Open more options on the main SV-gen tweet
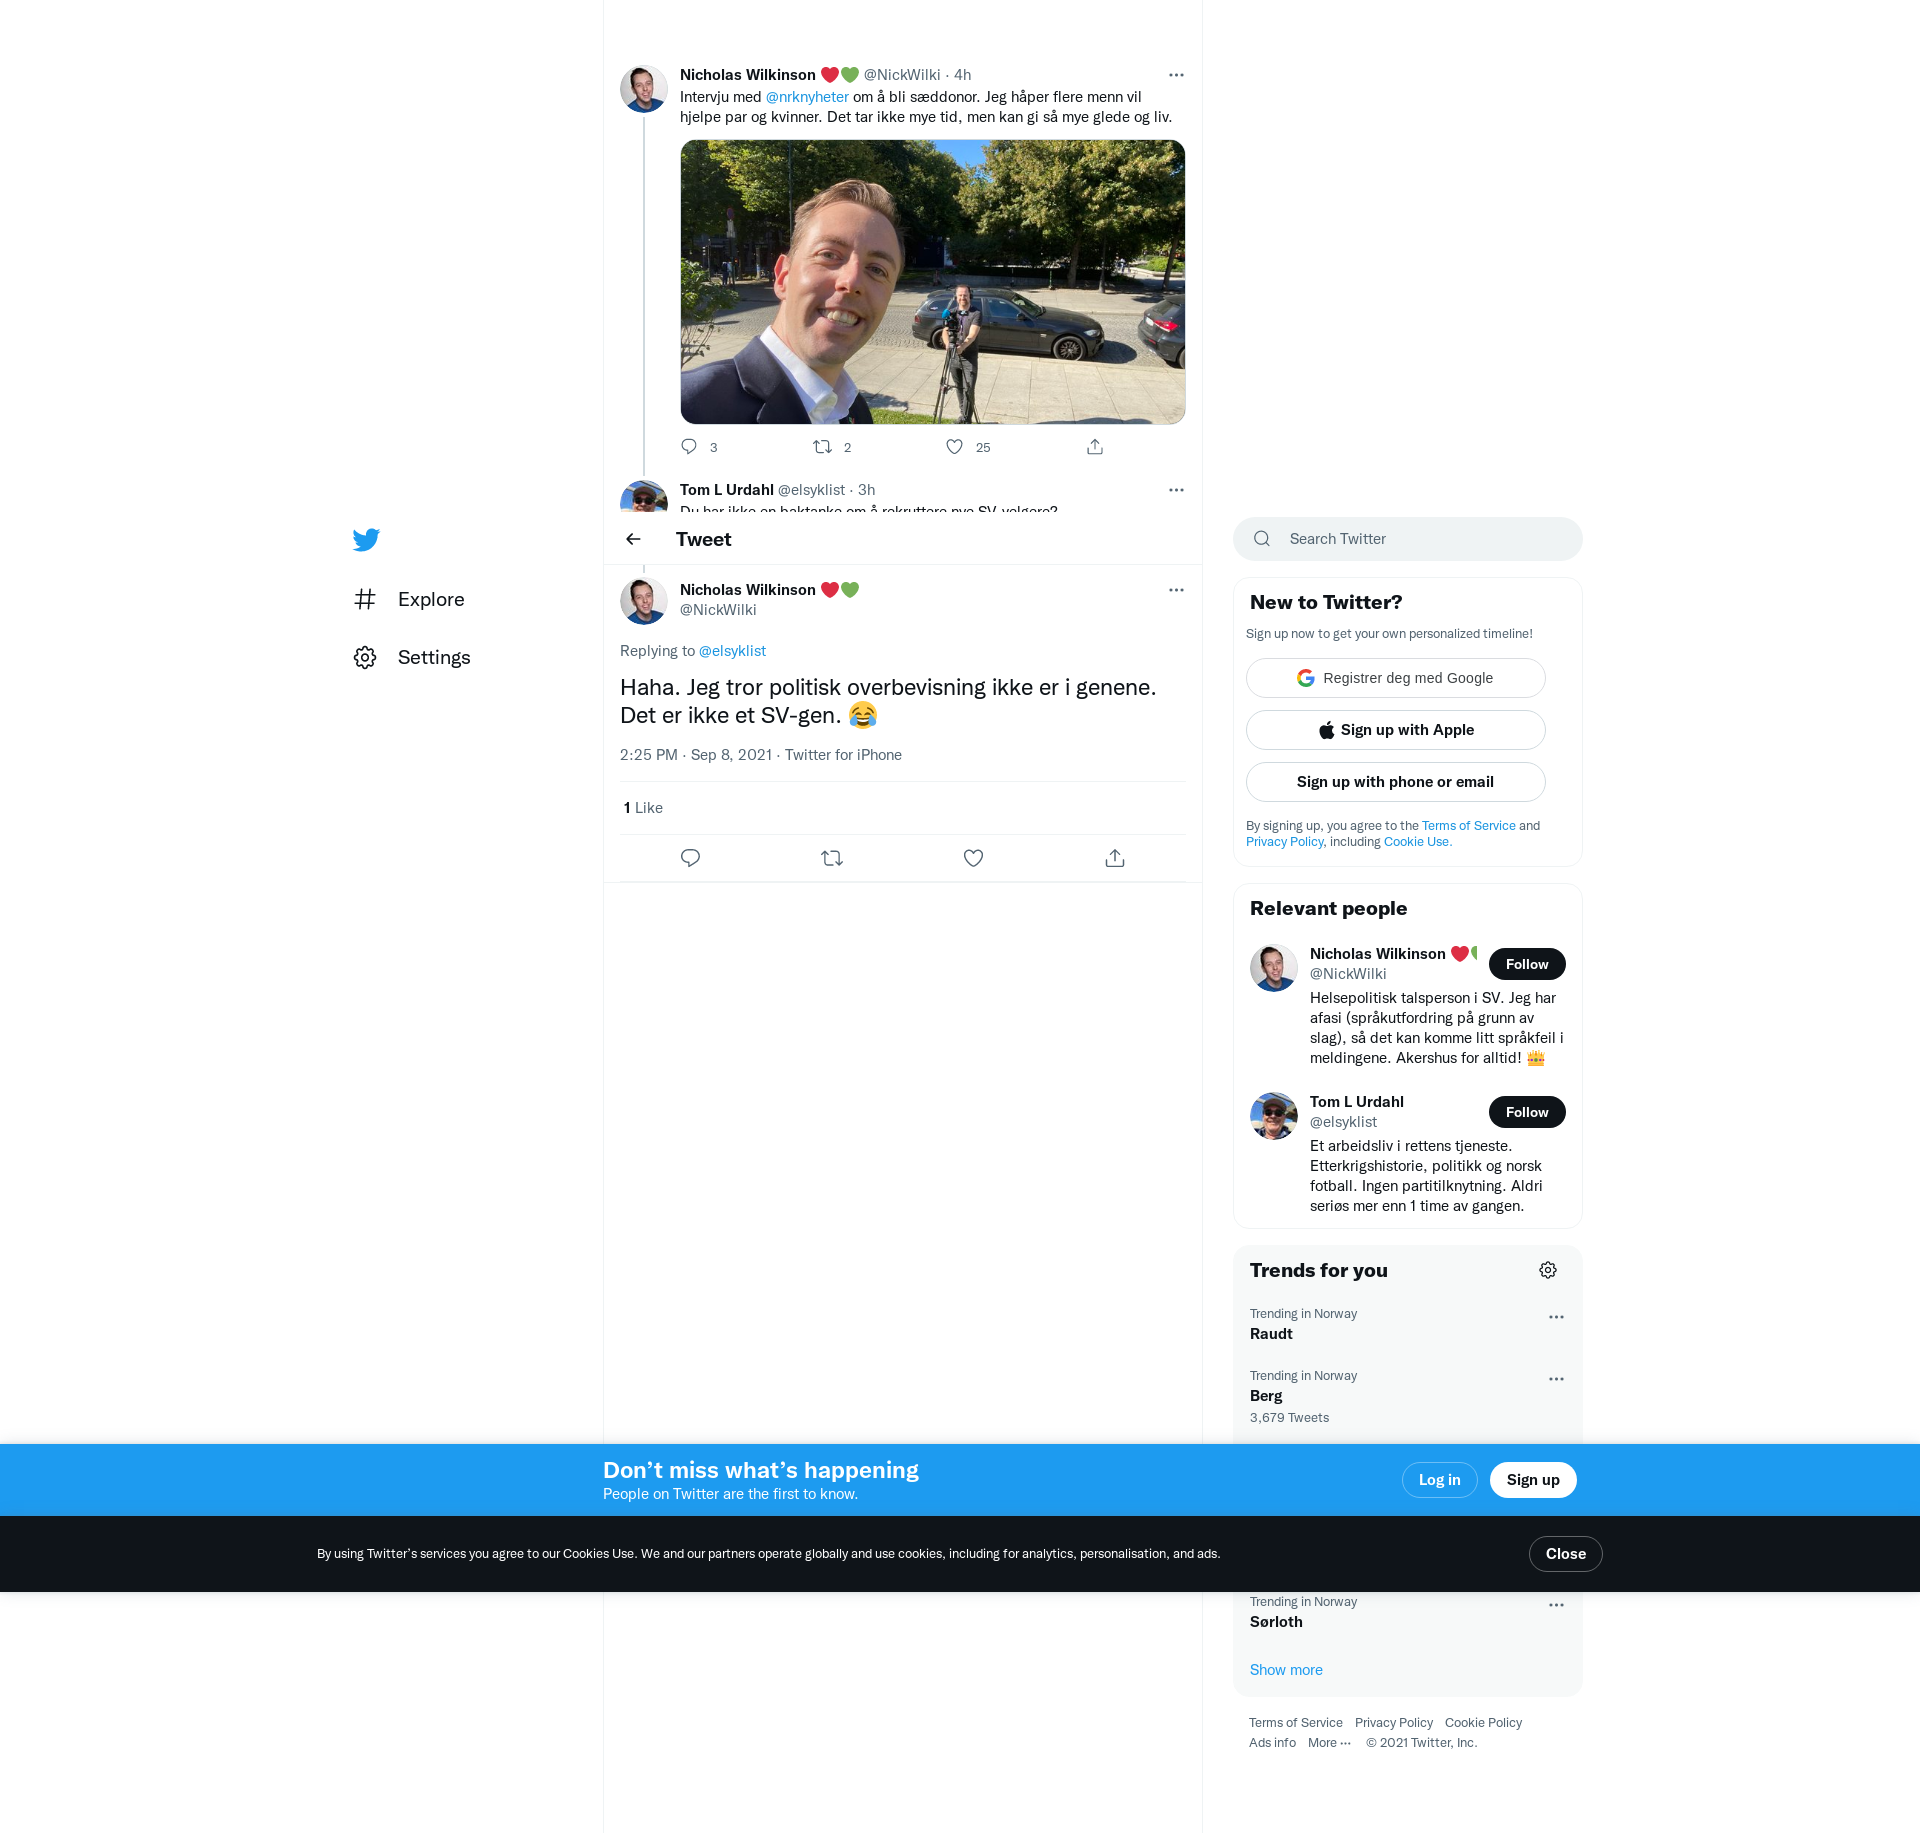This screenshot has width=1920, height=1833. tap(1176, 590)
